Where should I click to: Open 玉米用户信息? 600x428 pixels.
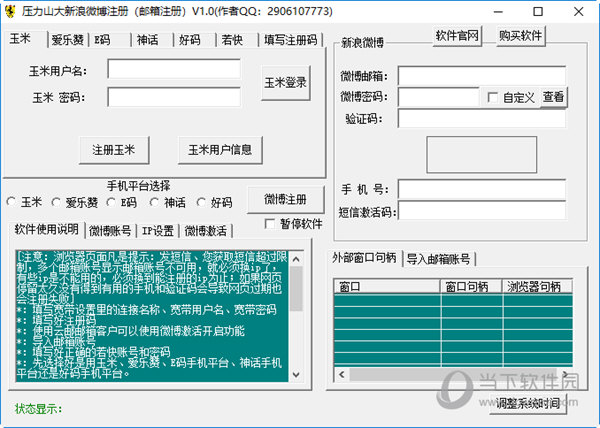pyautogui.click(x=220, y=150)
